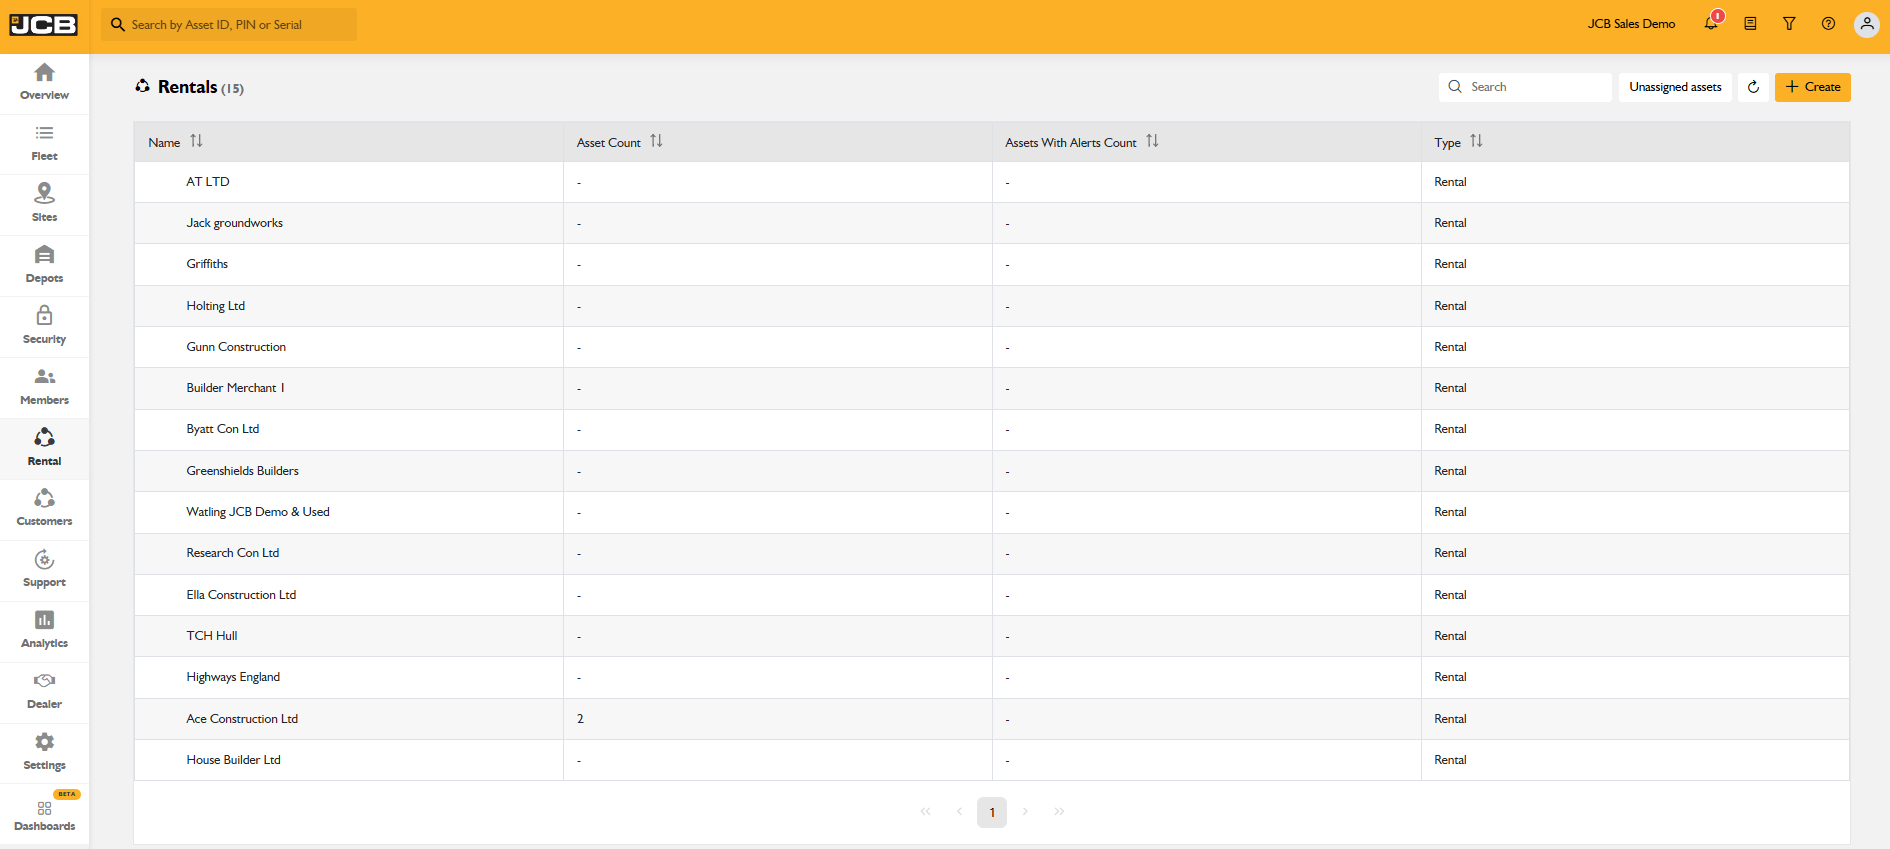Image resolution: width=1890 pixels, height=849 pixels.
Task: Go to first page of rentals
Action: coord(925,812)
